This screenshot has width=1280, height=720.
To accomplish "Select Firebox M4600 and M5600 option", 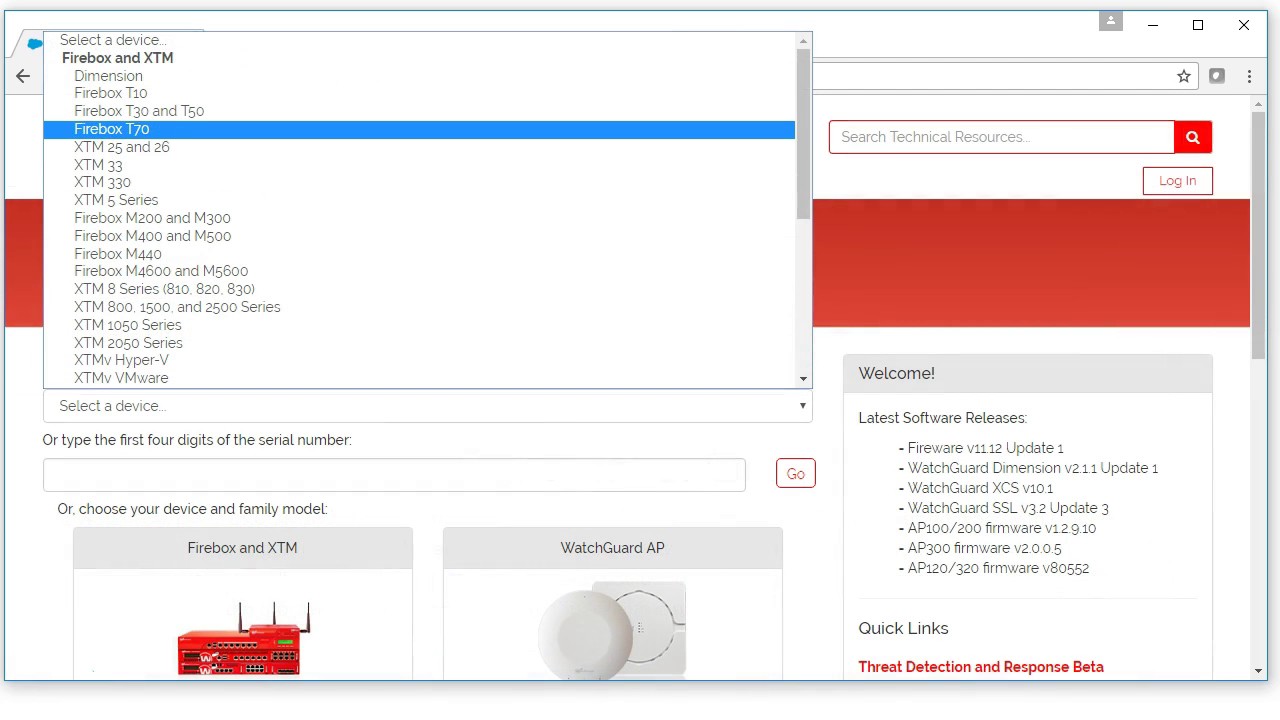I will point(419,271).
